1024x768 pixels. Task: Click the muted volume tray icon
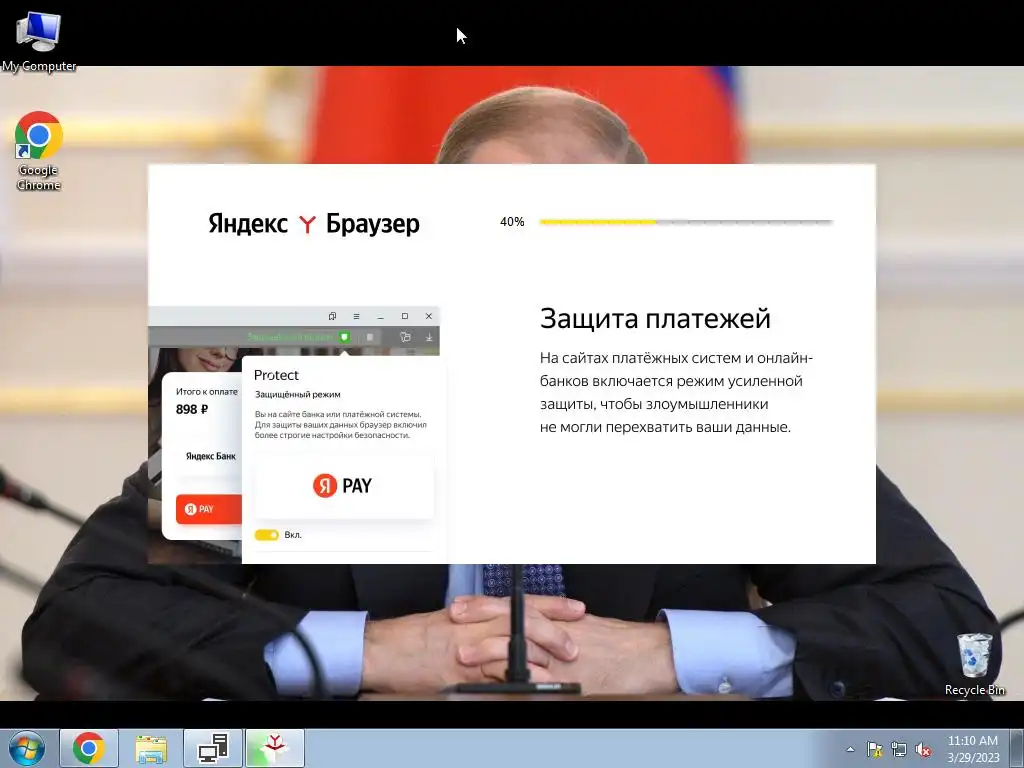[x=923, y=749]
